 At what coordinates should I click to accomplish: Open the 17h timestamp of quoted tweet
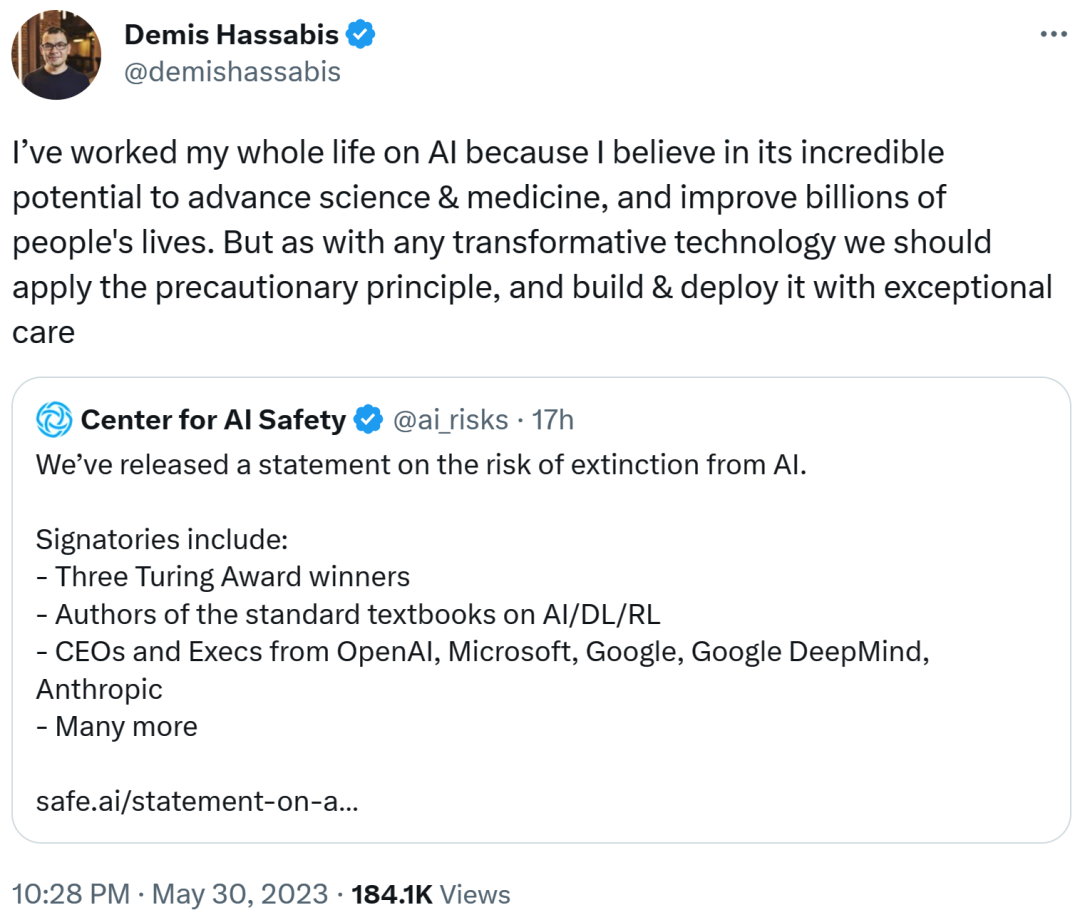pyautogui.click(x=552, y=419)
